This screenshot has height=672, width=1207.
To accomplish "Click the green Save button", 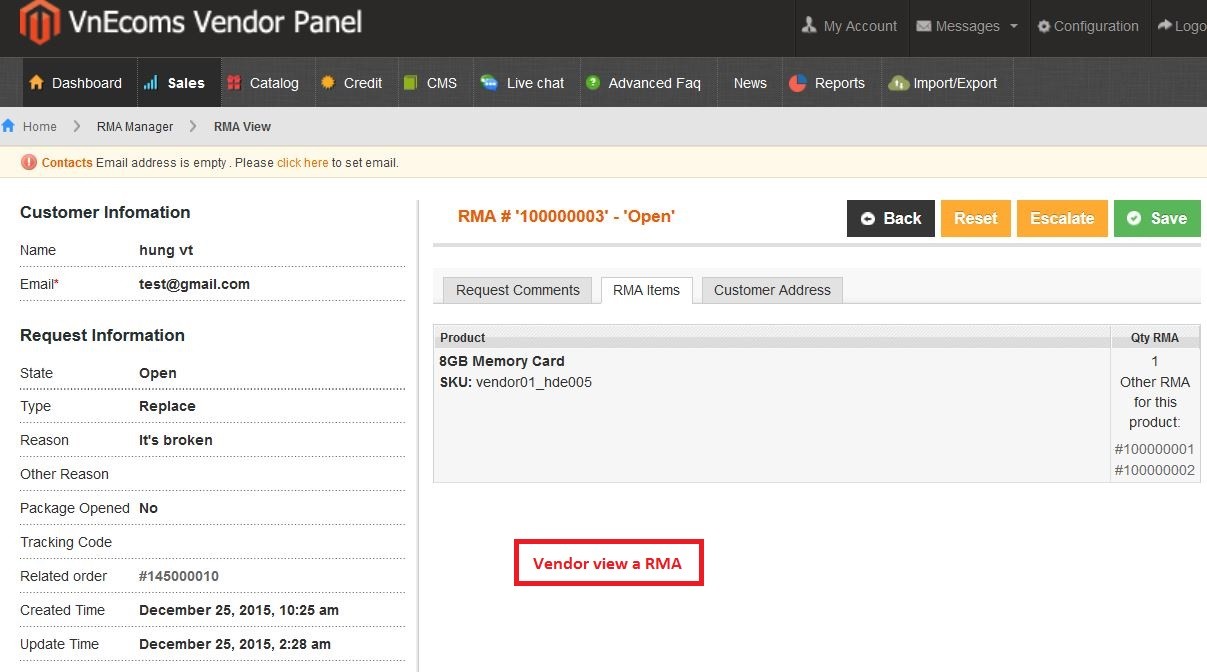I will click(x=1157, y=218).
